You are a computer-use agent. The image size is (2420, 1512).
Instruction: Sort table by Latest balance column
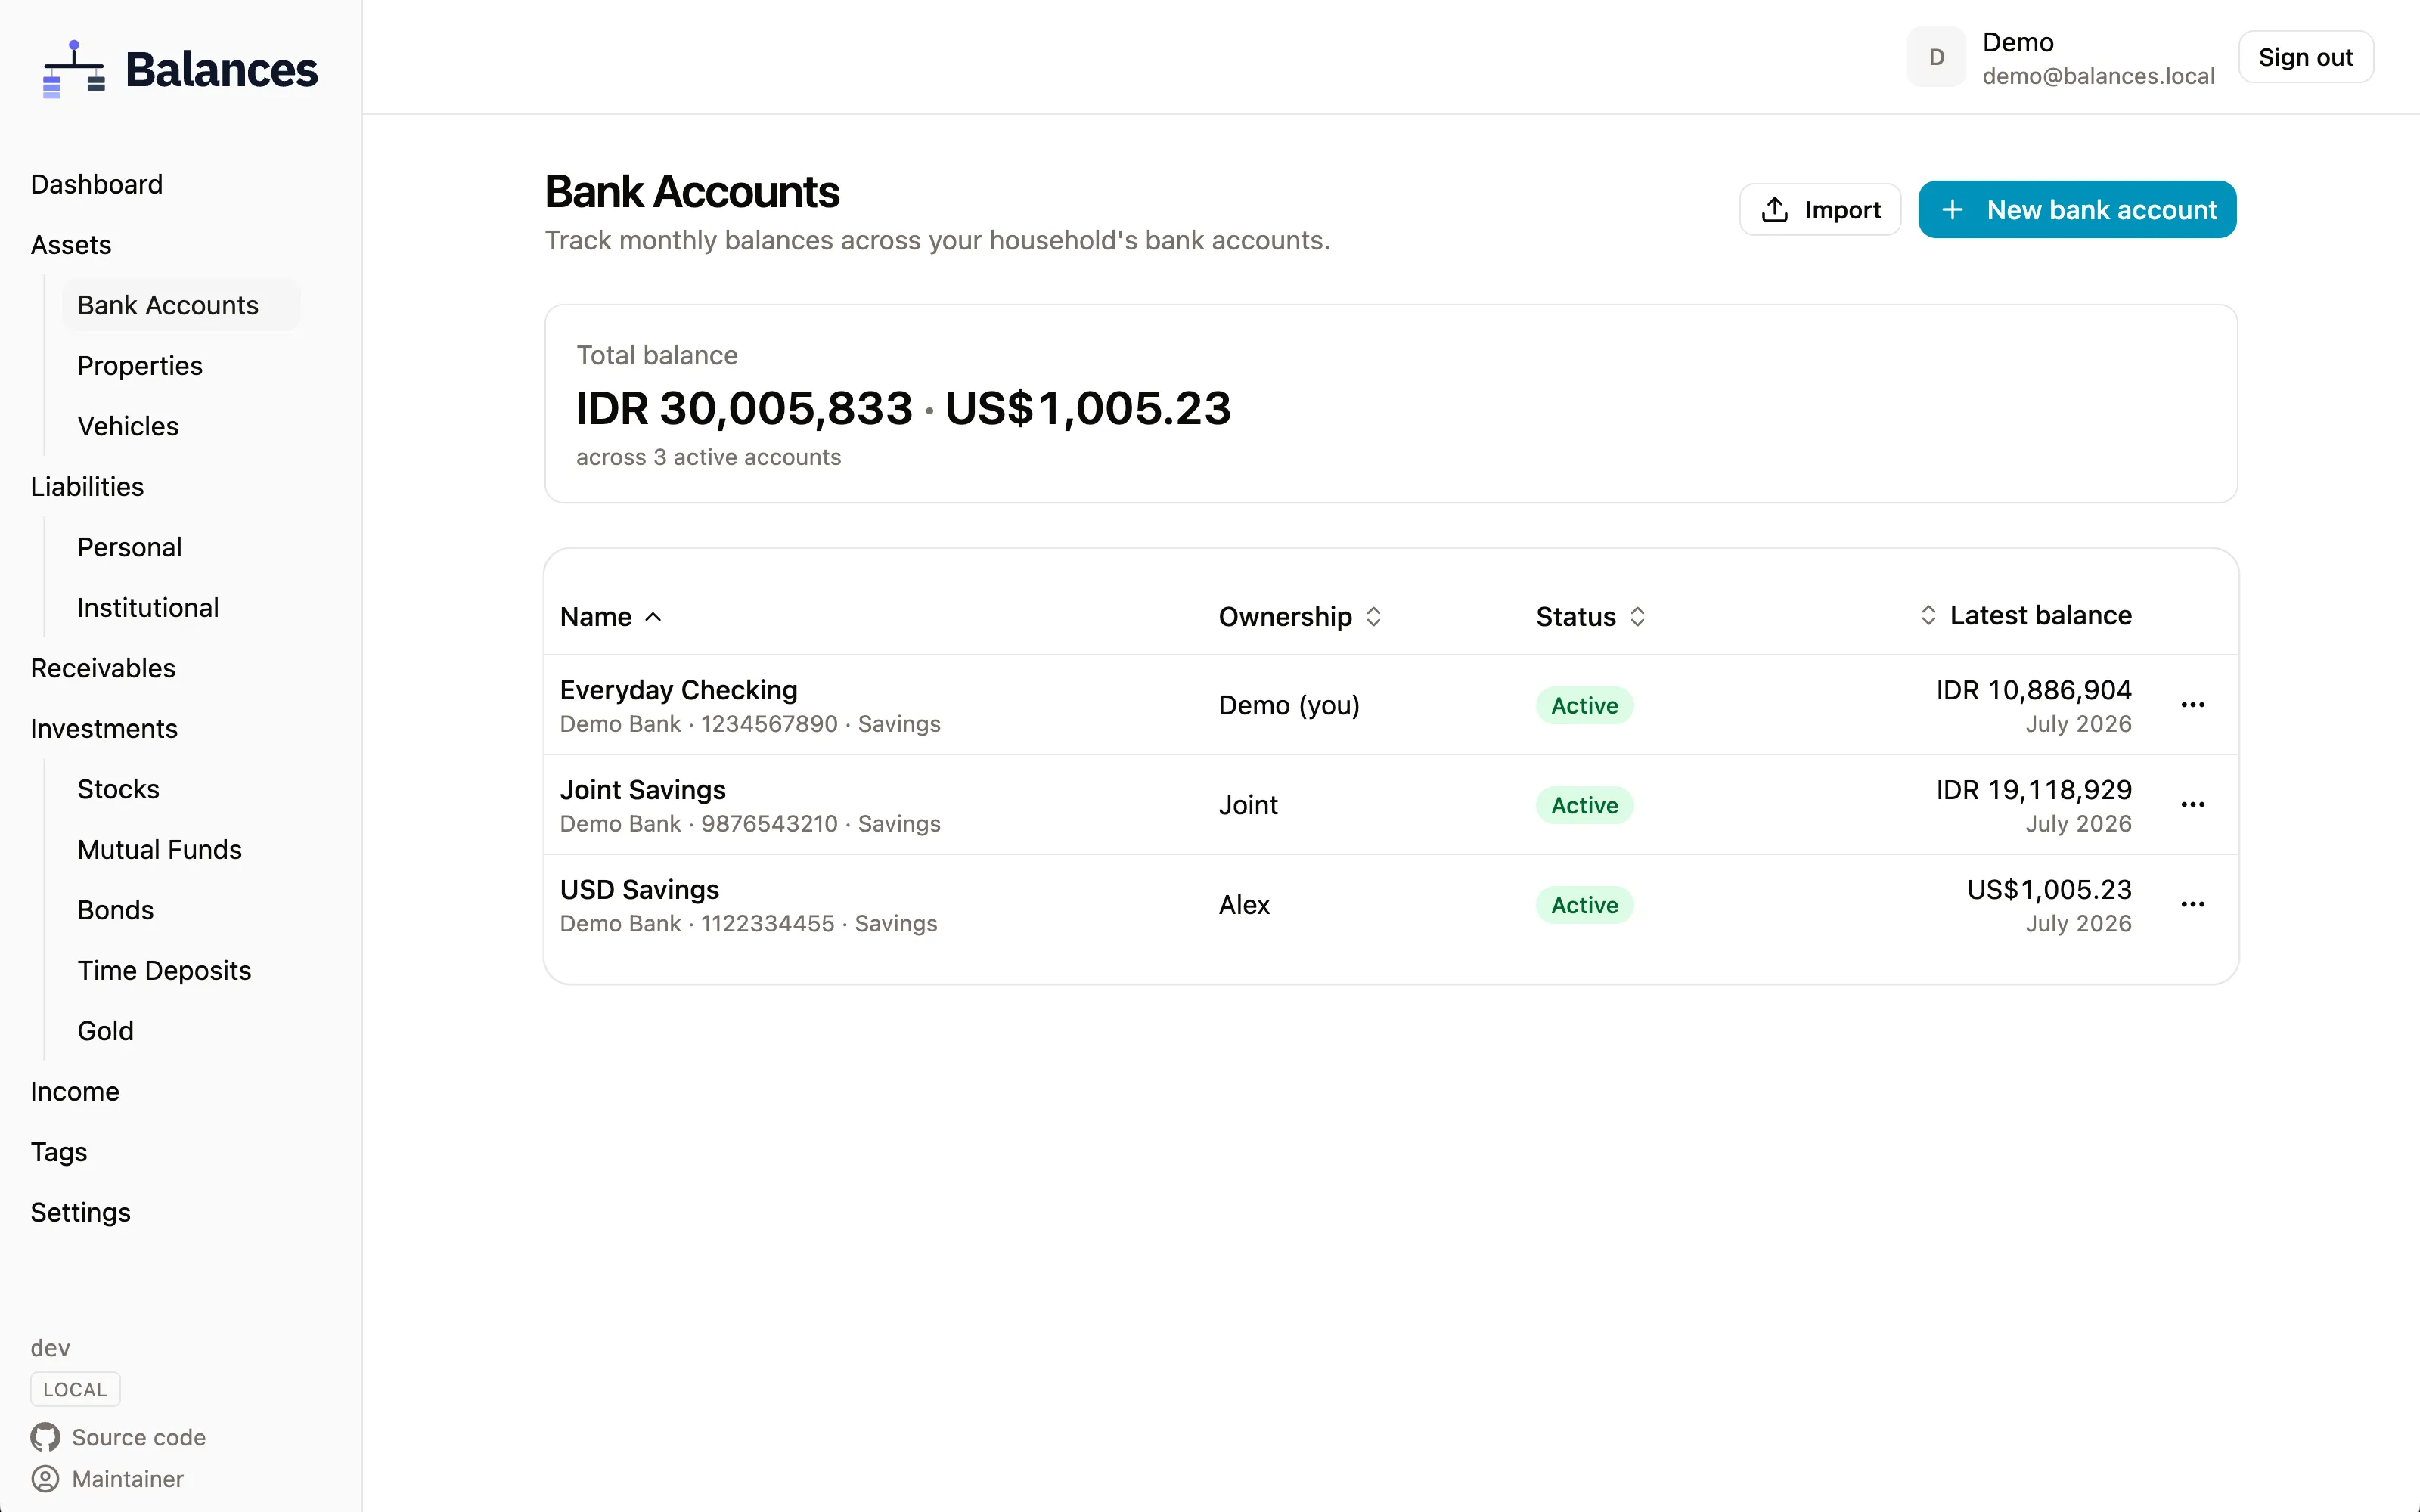(2026, 616)
